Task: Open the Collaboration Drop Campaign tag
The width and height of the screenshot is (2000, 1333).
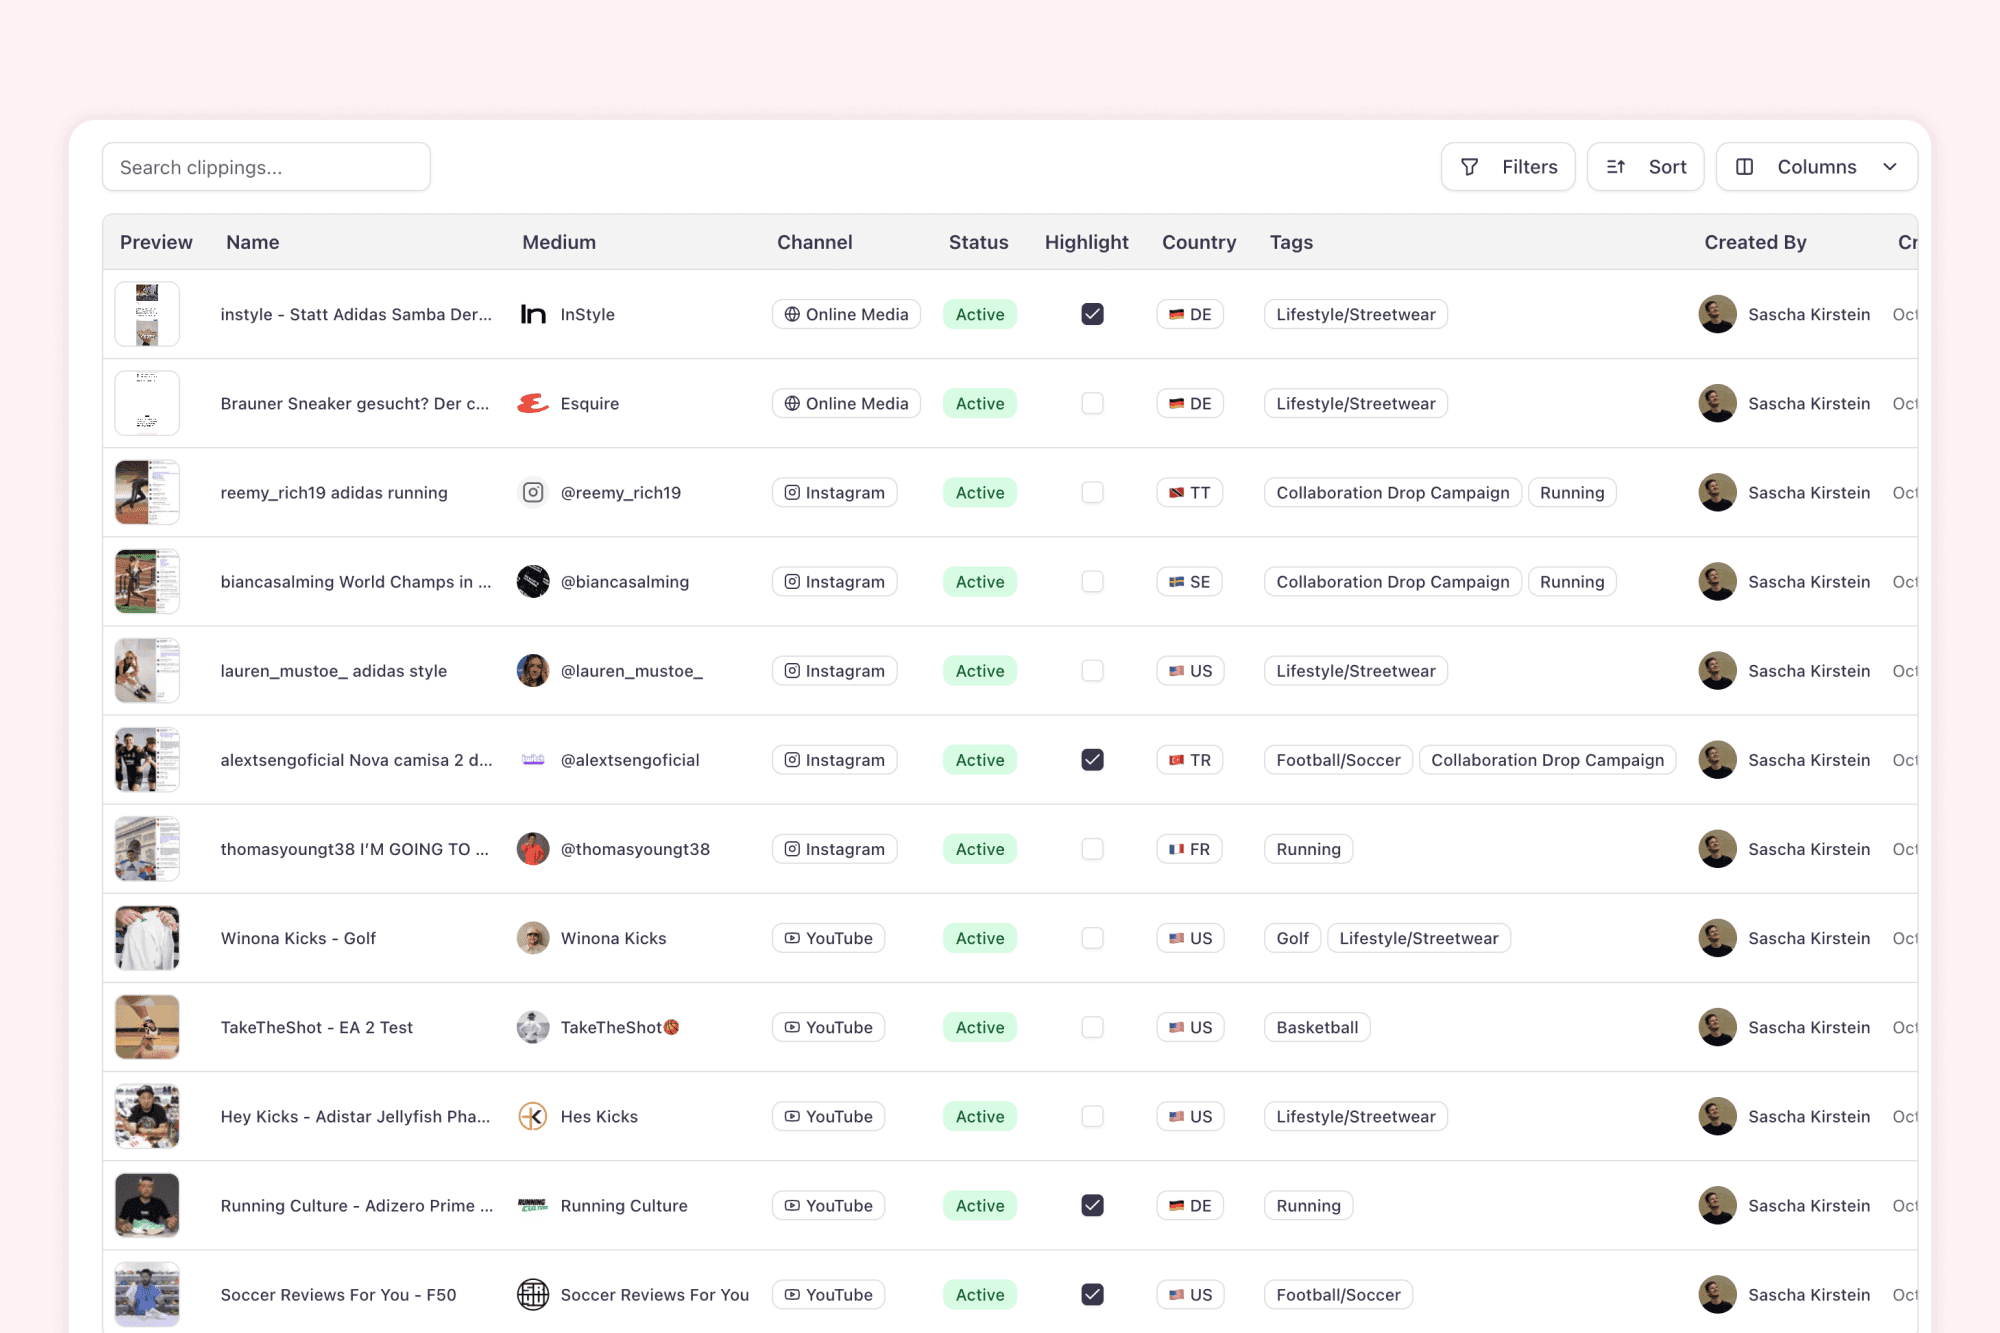Action: click(1392, 492)
